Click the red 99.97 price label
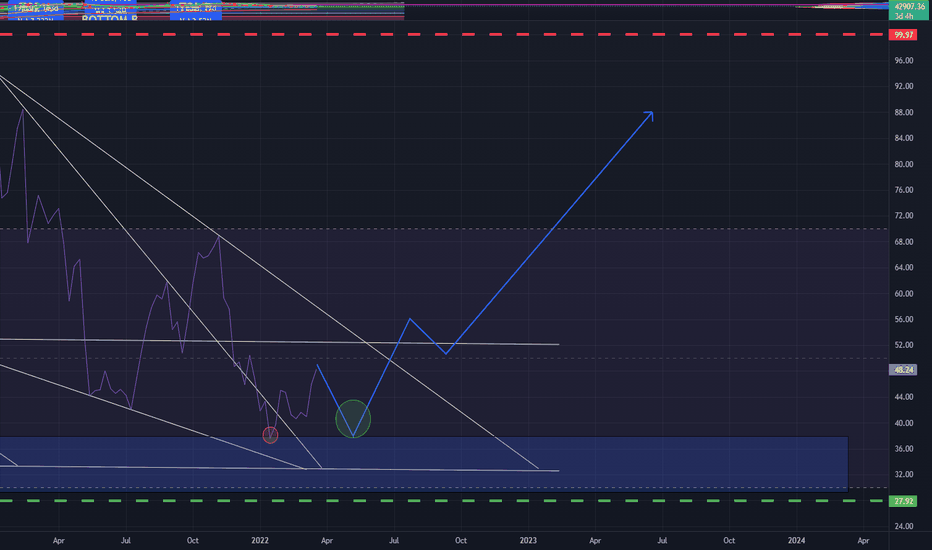The width and height of the screenshot is (932, 550). click(x=903, y=34)
